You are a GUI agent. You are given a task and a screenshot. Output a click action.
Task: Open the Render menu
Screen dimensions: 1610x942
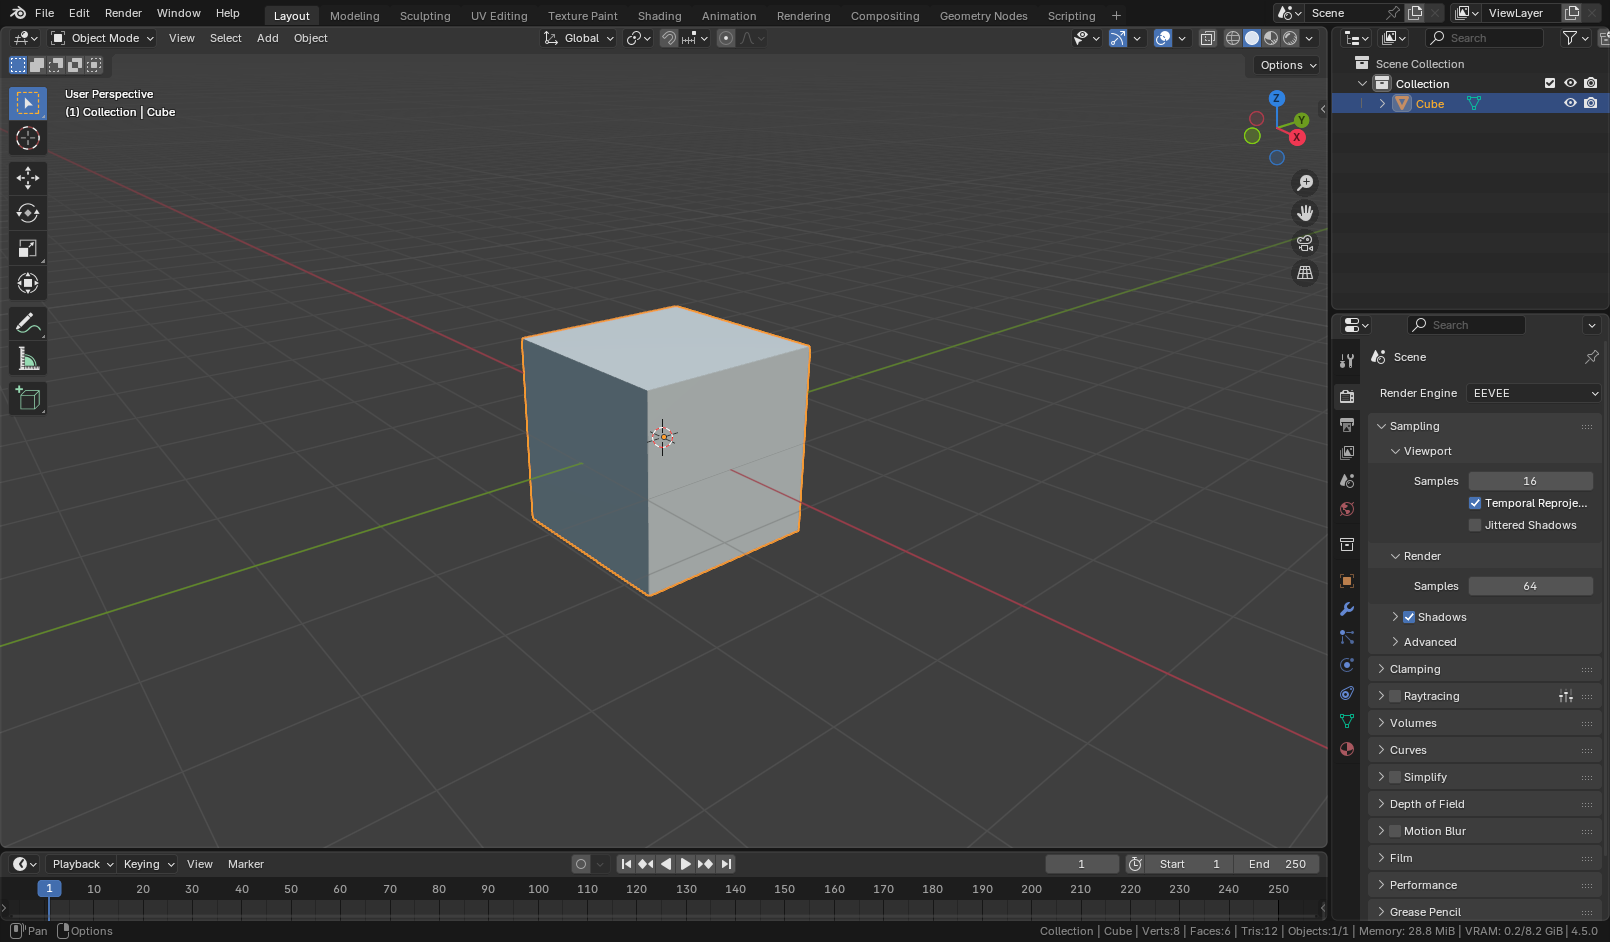123,13
